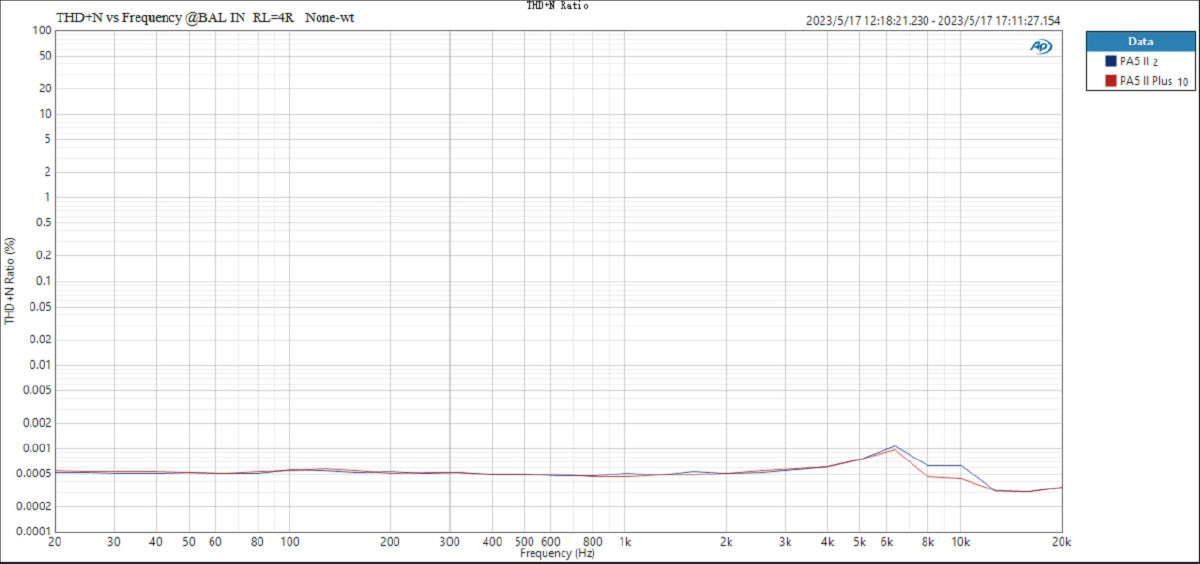1200x564 pixels.
Task: Select the PA5 II trace label in legend
Action: (x=1134, y=62)
